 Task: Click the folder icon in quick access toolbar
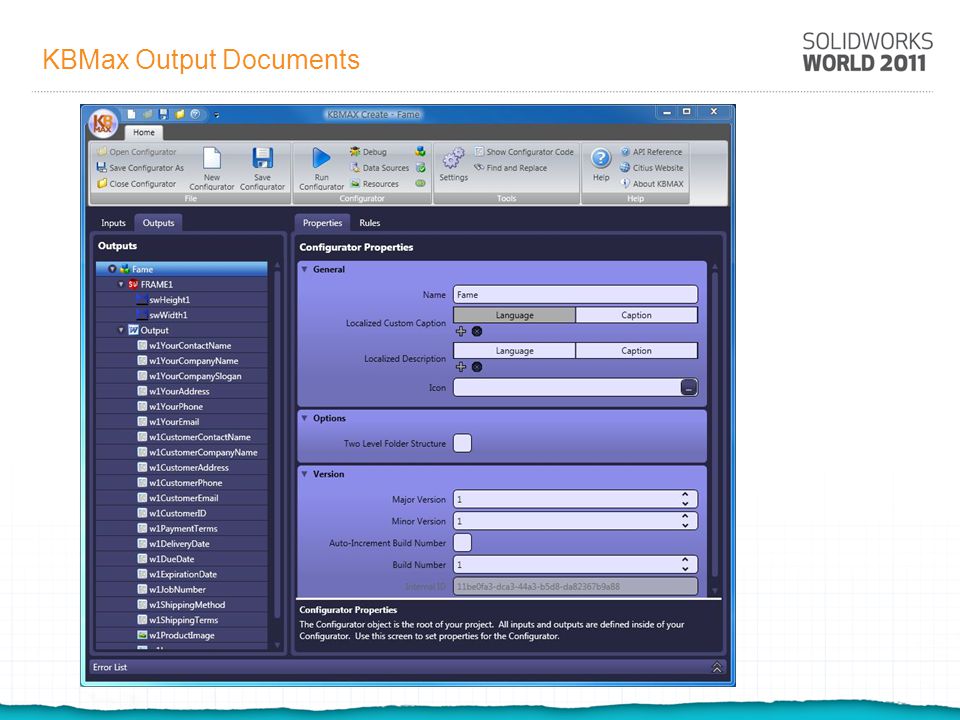(x=179, y=114)
